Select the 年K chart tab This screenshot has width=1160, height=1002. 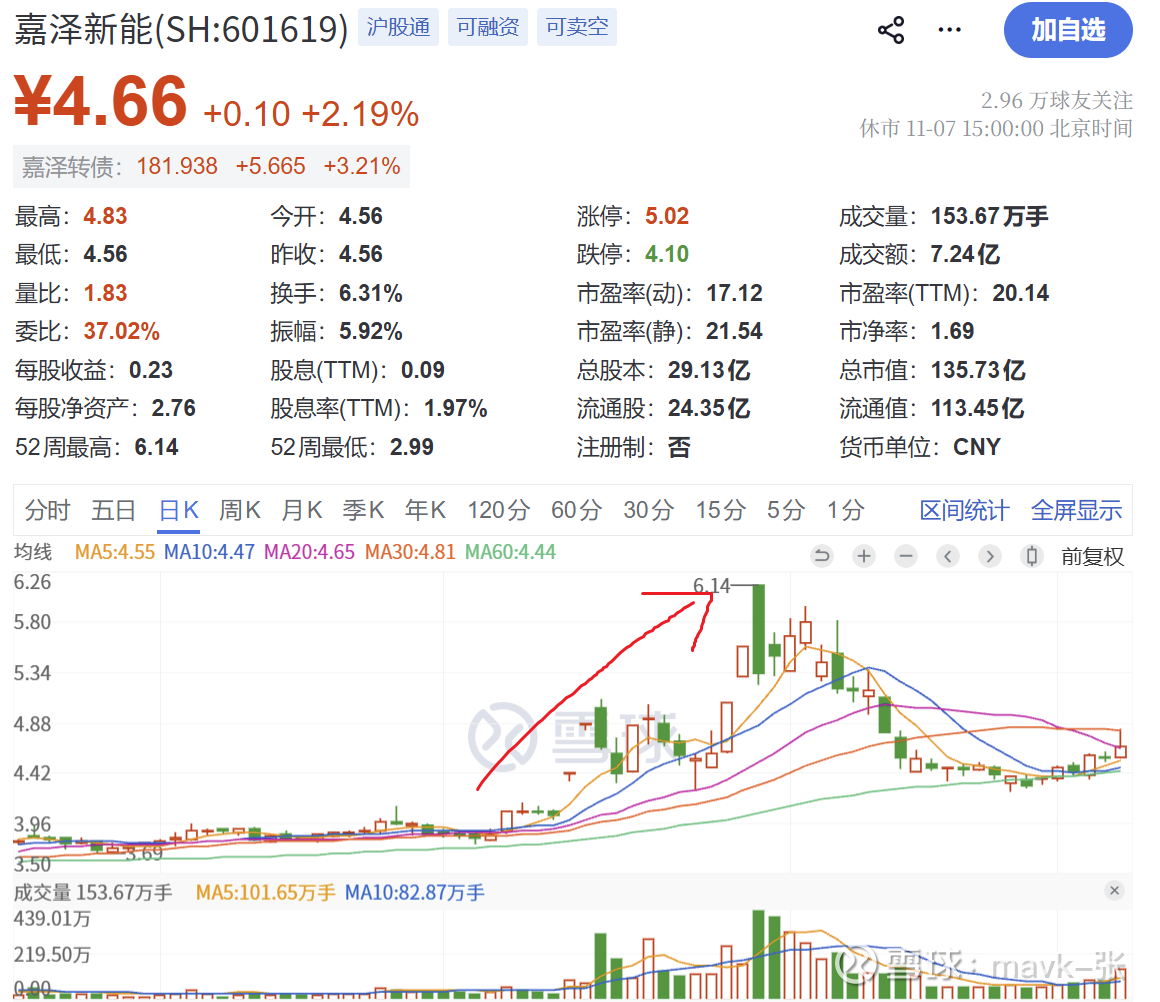(425, 510)
